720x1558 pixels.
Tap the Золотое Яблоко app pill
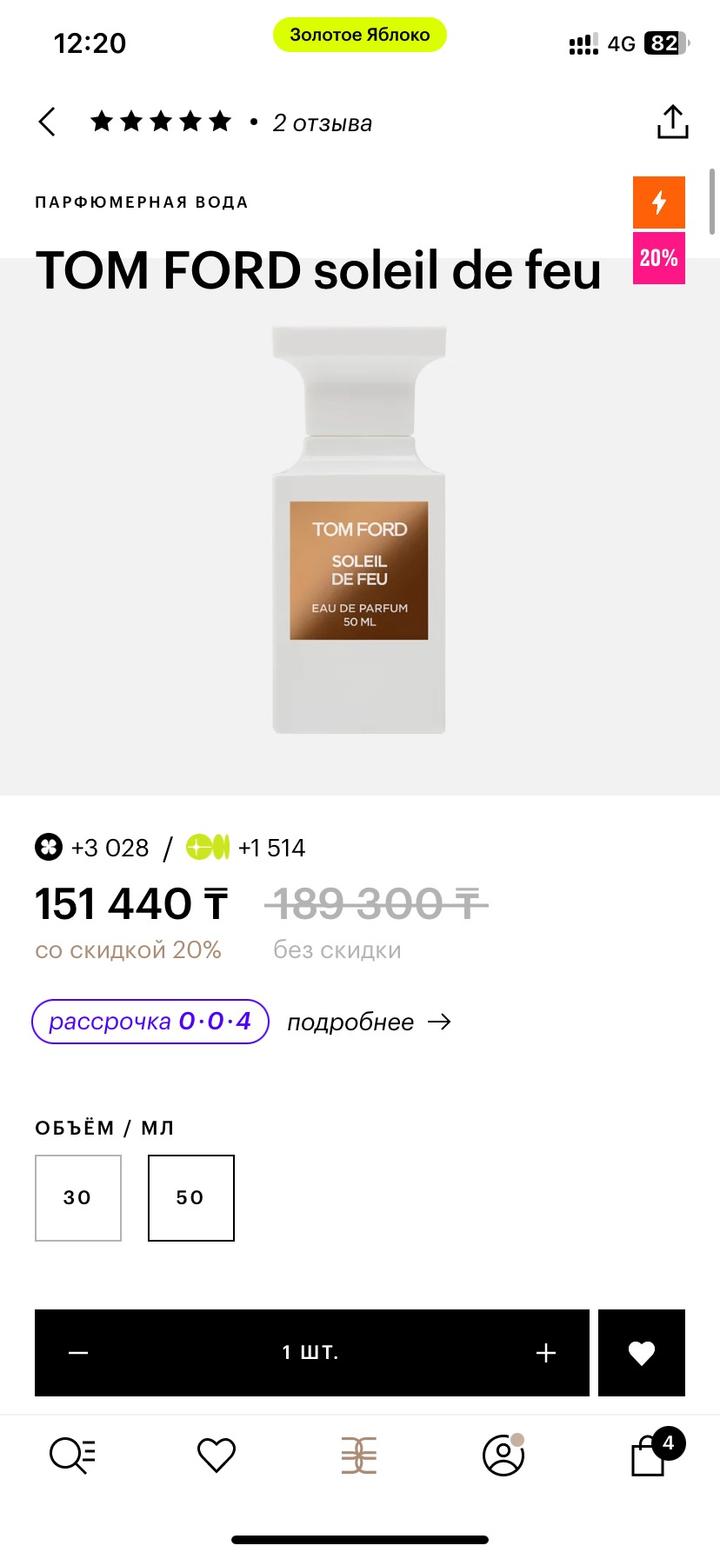360,35
